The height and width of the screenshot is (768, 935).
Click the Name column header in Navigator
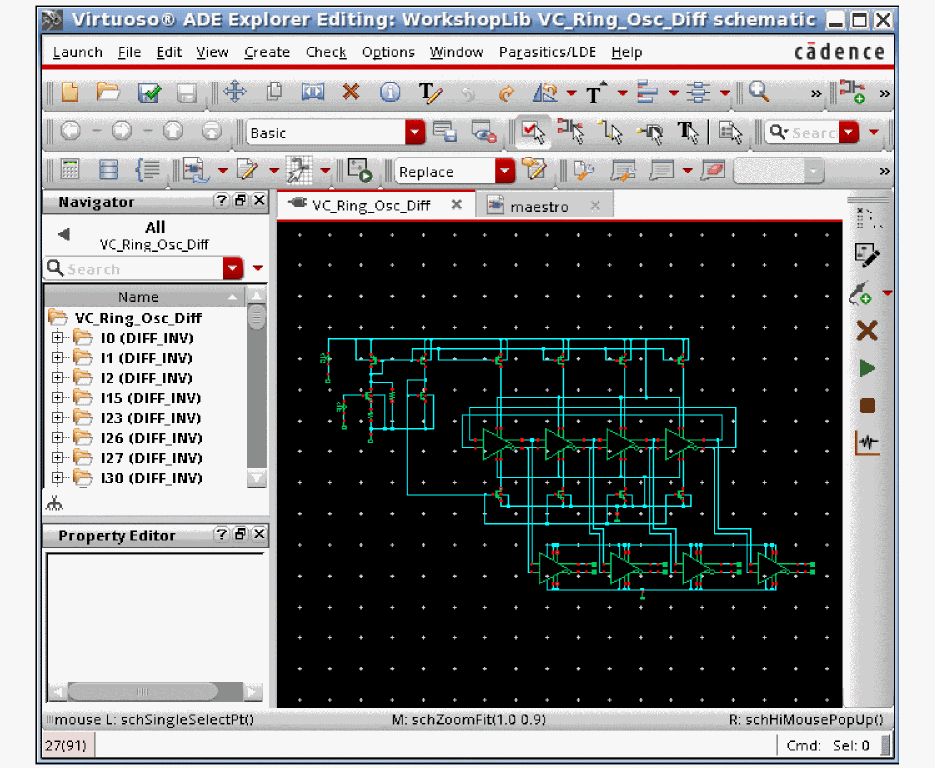point(138,297)
